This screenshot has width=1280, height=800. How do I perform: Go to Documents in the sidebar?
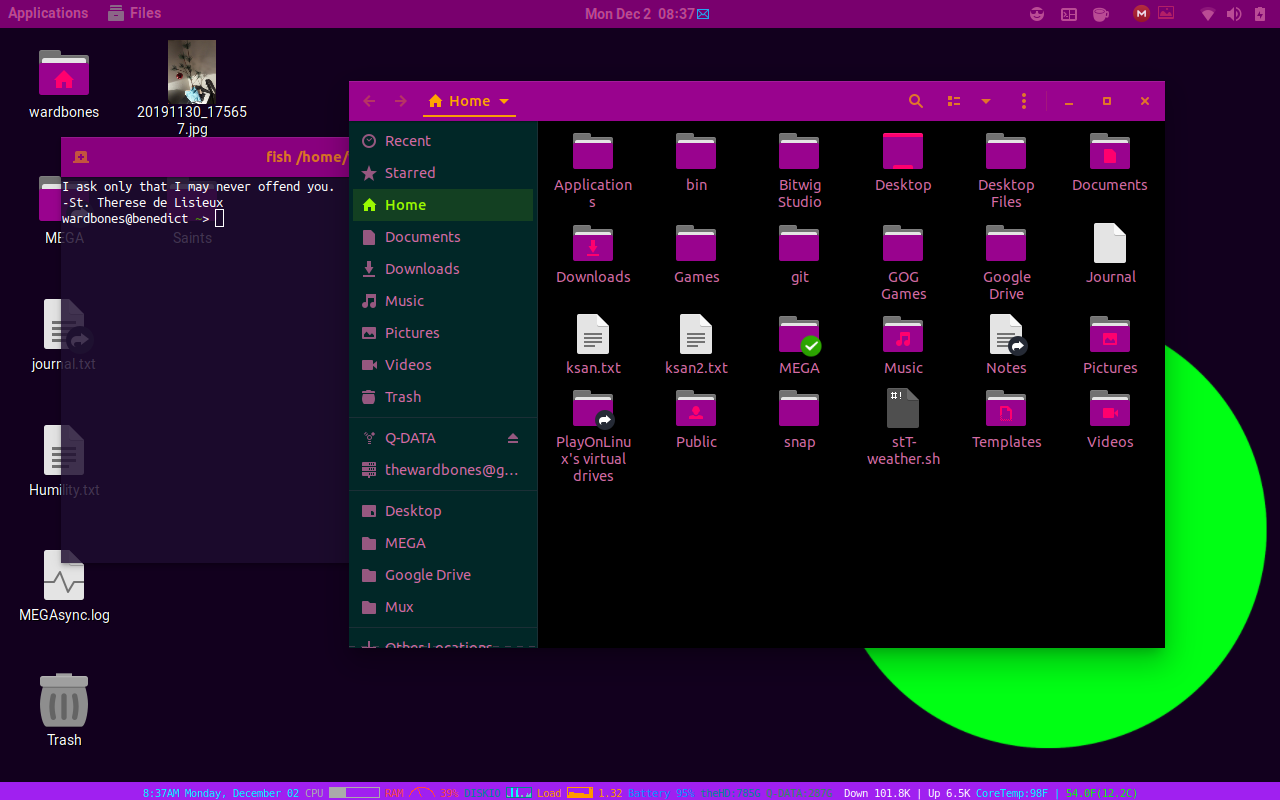pos(443,237)
